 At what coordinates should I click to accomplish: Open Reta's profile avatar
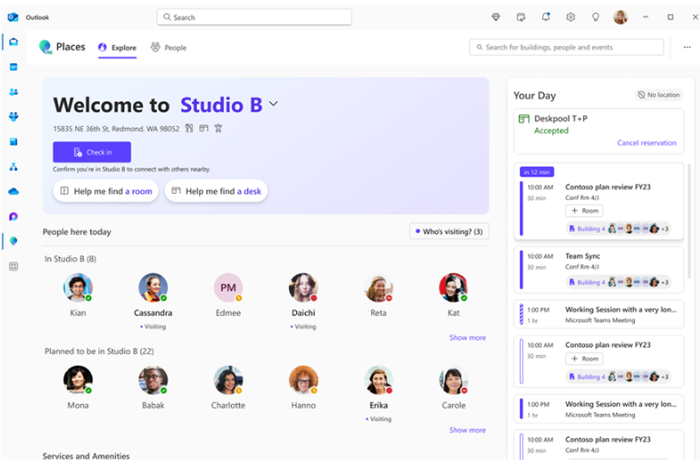379,288
